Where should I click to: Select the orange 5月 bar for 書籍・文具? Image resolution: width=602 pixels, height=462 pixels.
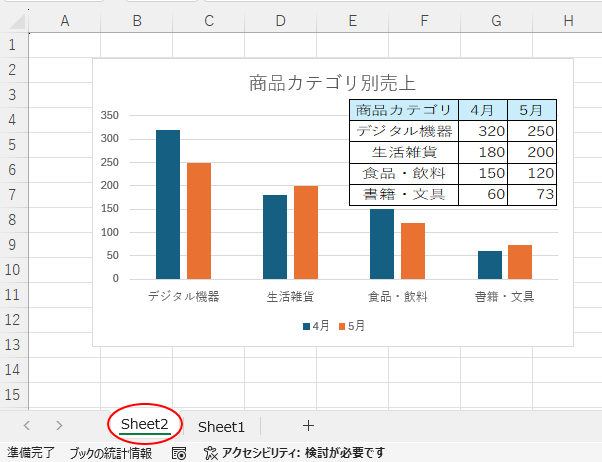(x=520, y=262)
